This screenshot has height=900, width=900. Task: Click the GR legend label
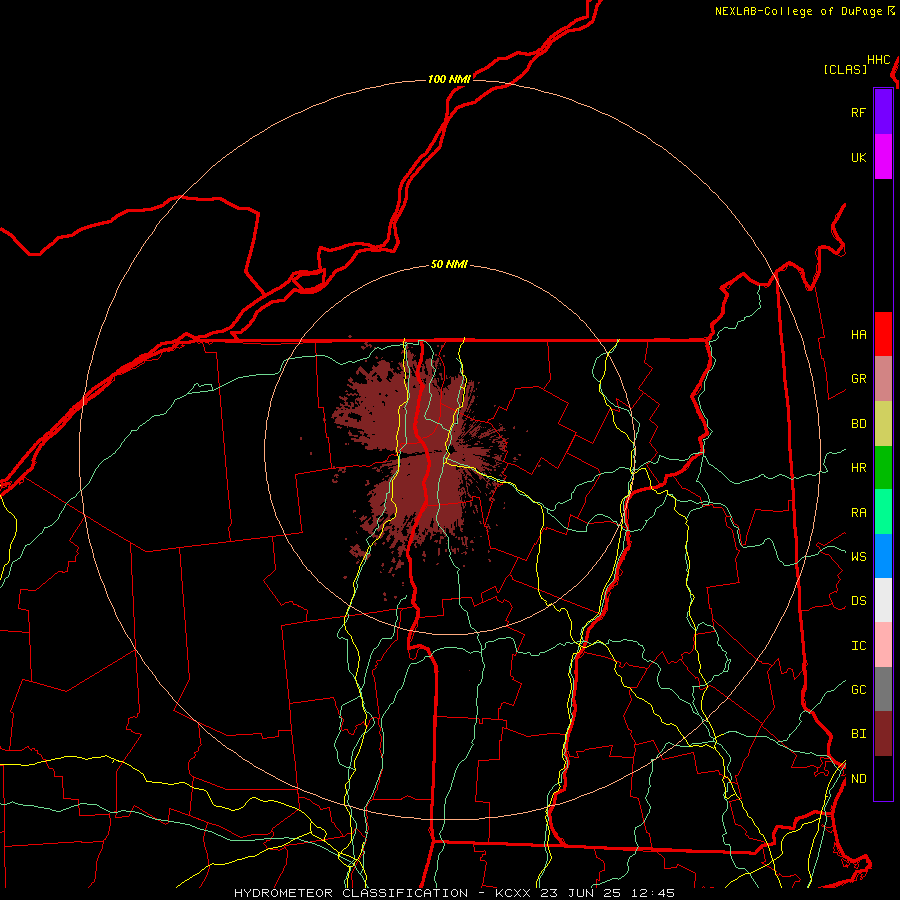click(x=858, y=379)
